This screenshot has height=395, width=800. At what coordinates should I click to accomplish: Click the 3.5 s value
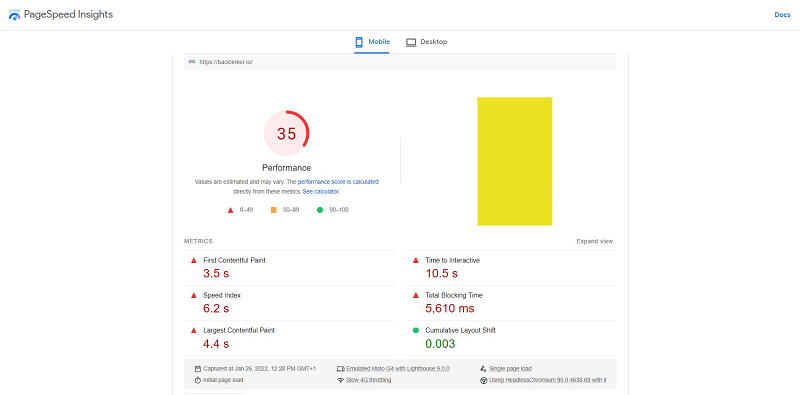(216, 273)
